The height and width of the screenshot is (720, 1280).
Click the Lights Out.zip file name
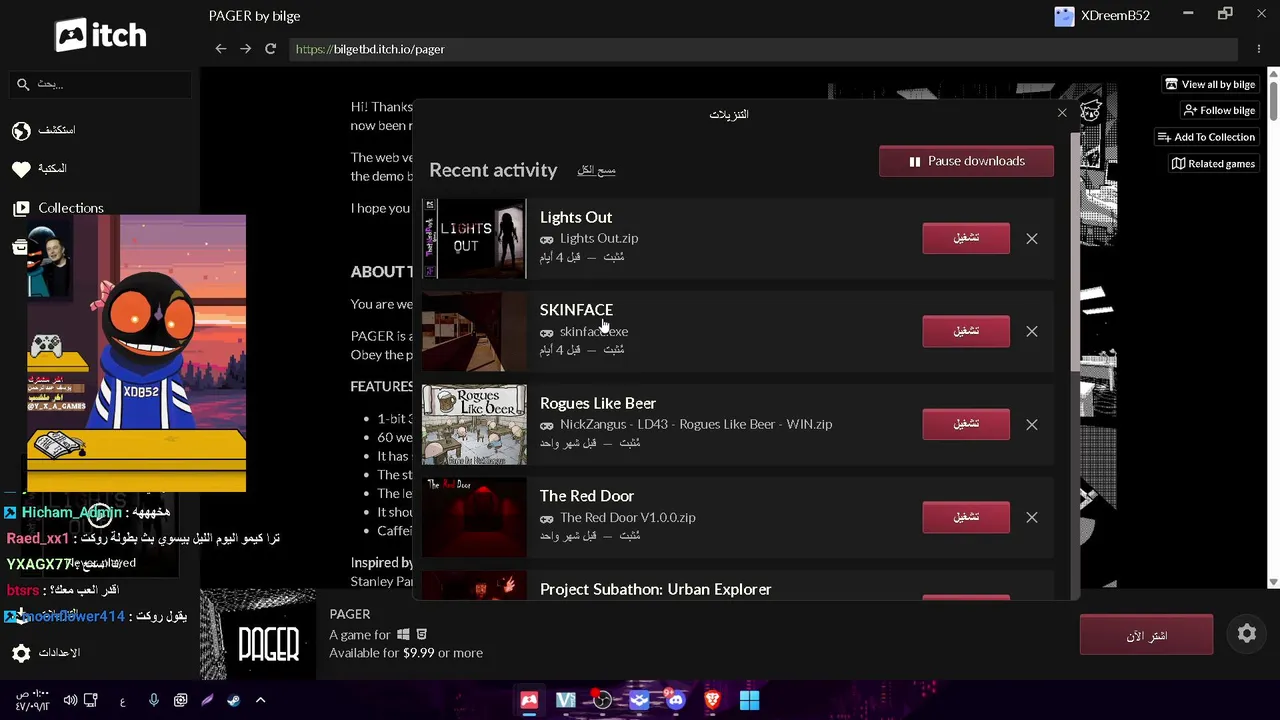(599, 238)
